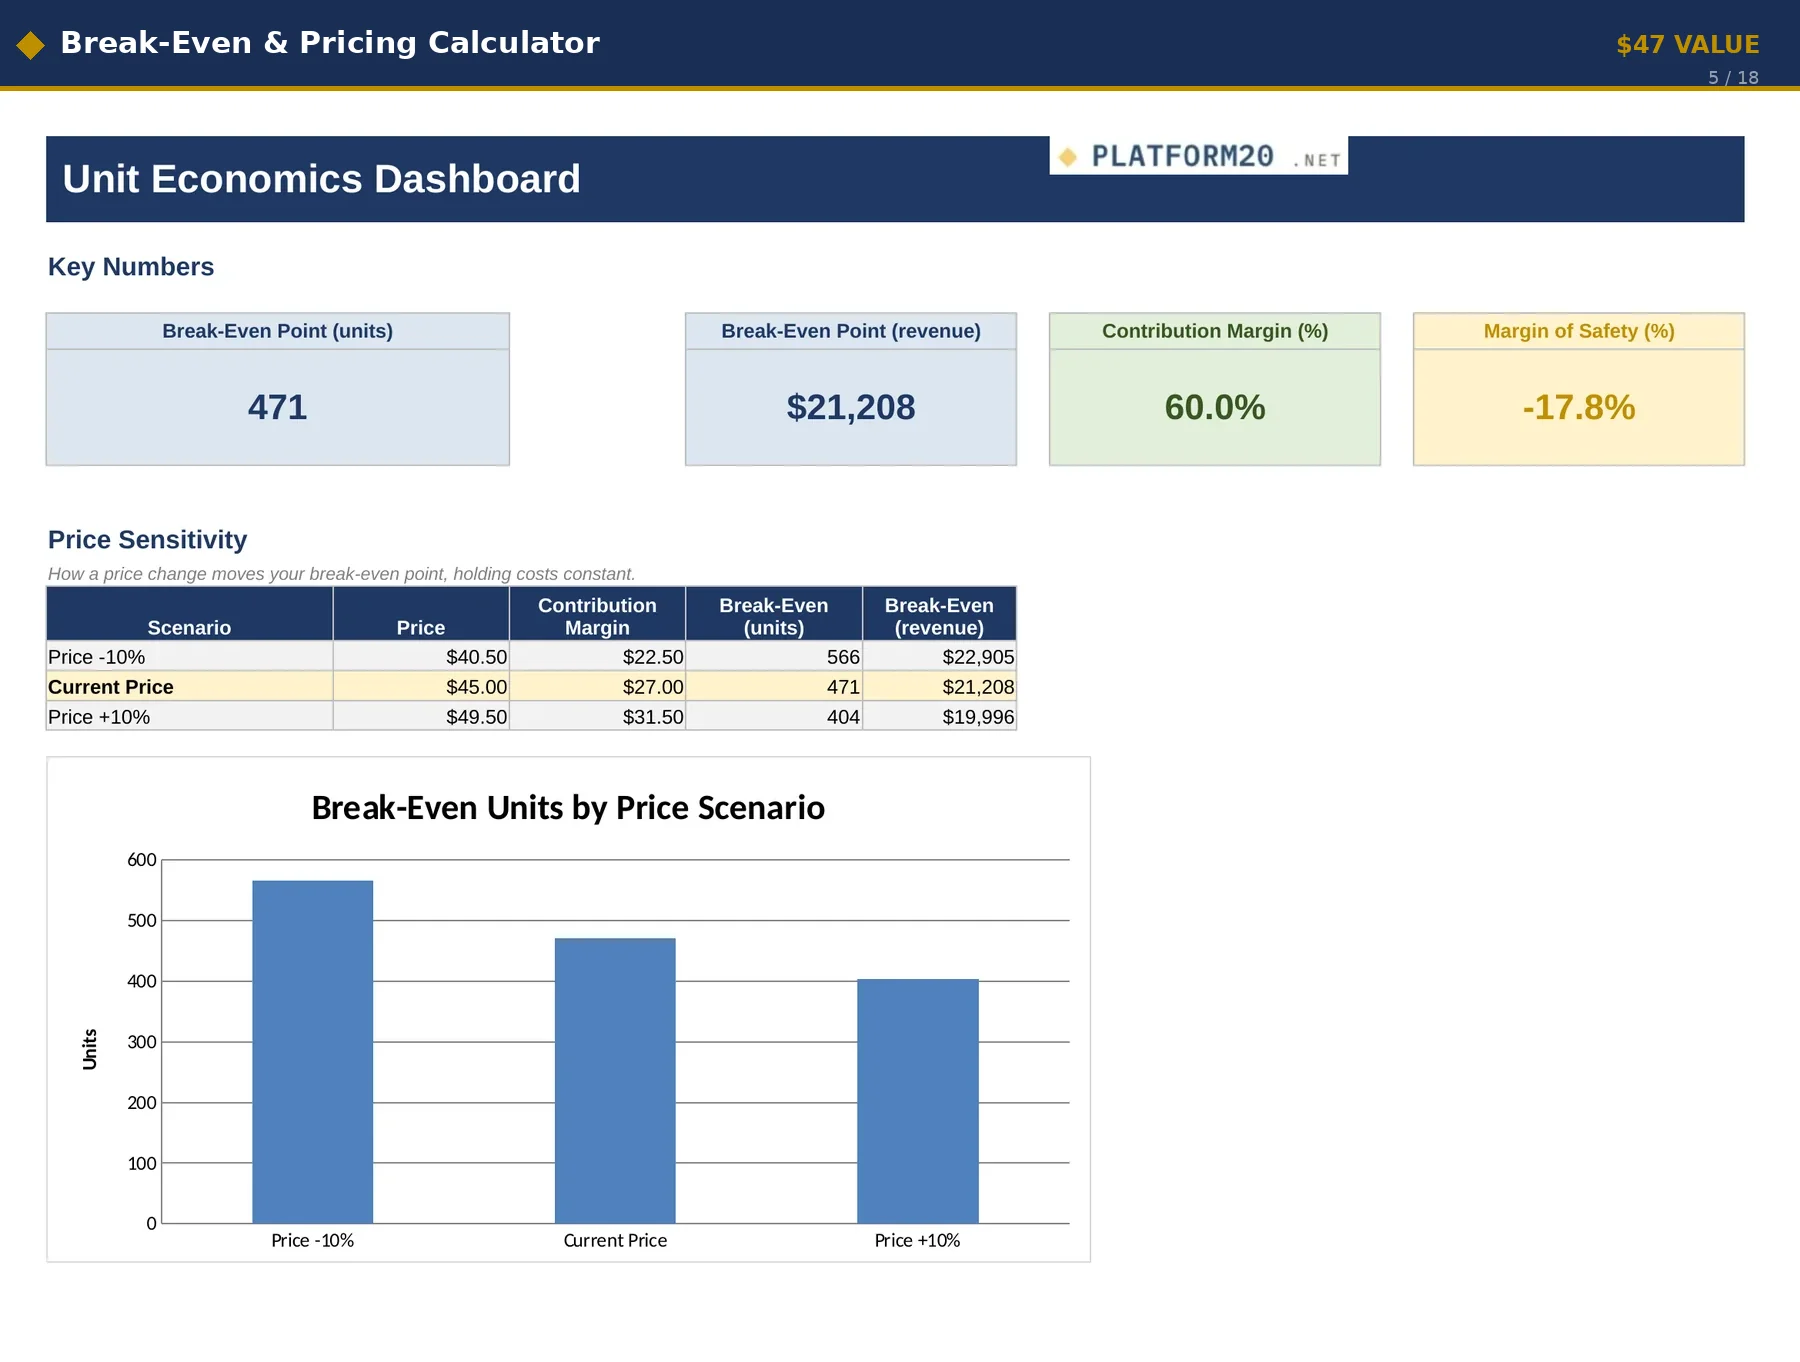Select the 404 break-even units cell
The width and height of the screenshot is (1800, 1362).
point(774,717)
